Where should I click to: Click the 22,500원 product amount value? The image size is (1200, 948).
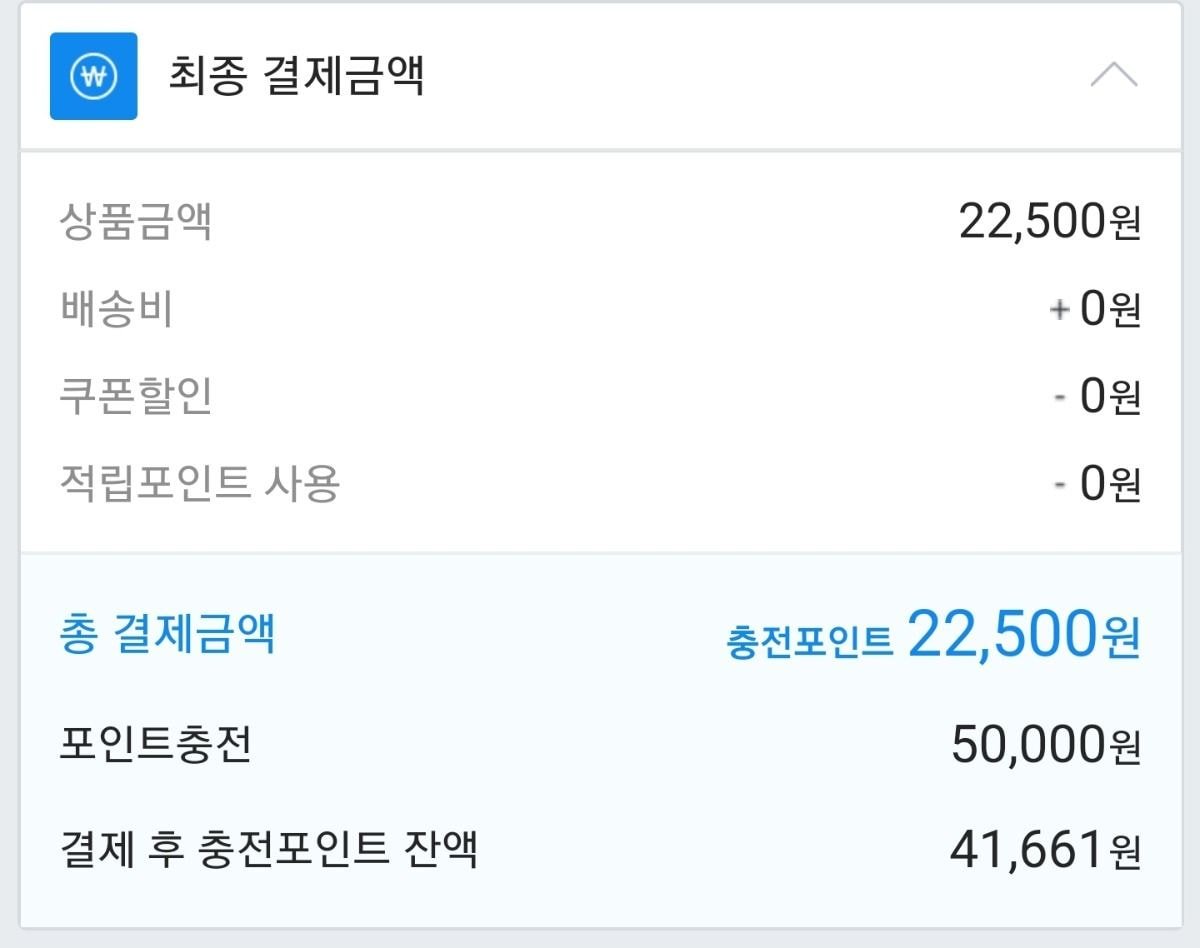pos(1049,221)
